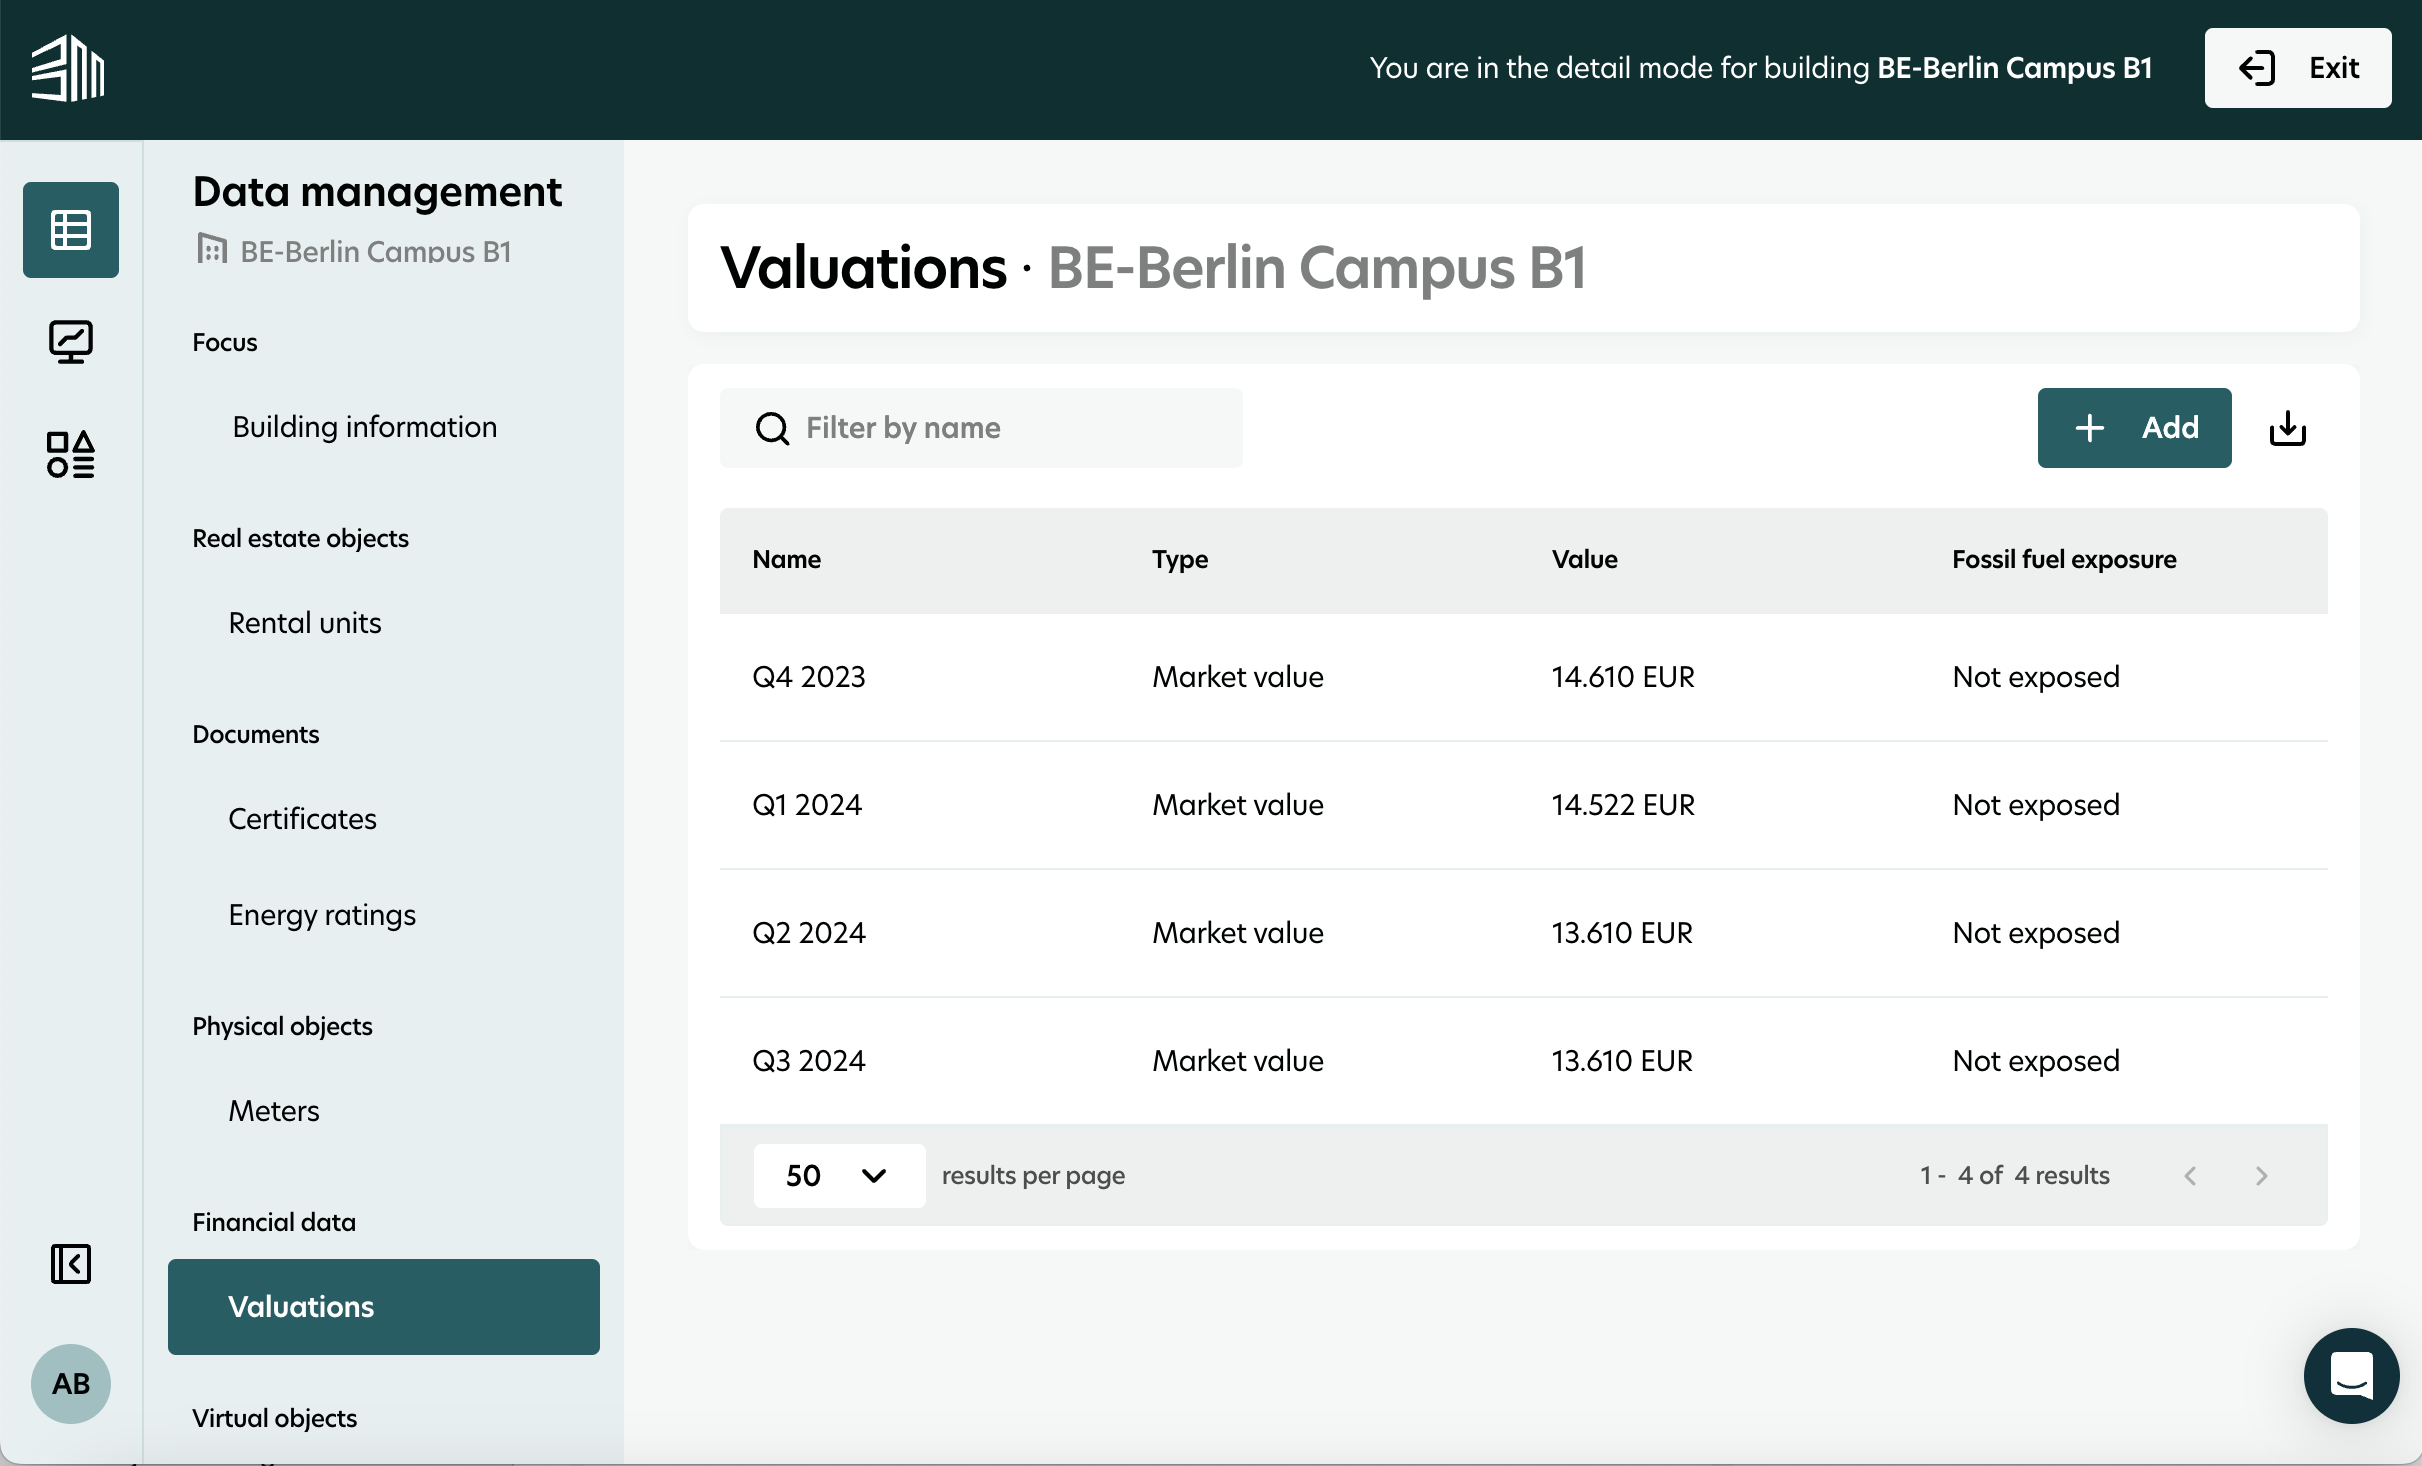Screen dimensions: 2422x1466
Task: Click the company logo in the header
Action: pos(68,68)
